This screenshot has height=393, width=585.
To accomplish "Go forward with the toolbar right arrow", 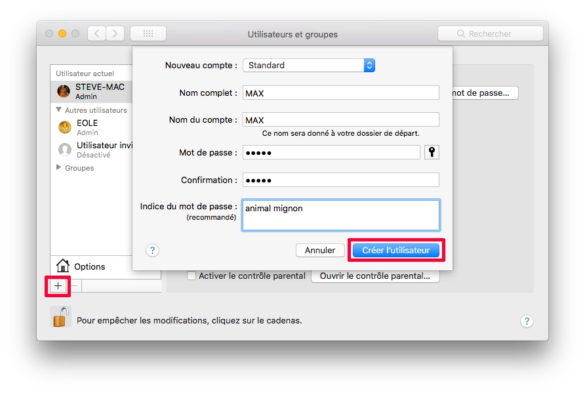I will [115, 34].
